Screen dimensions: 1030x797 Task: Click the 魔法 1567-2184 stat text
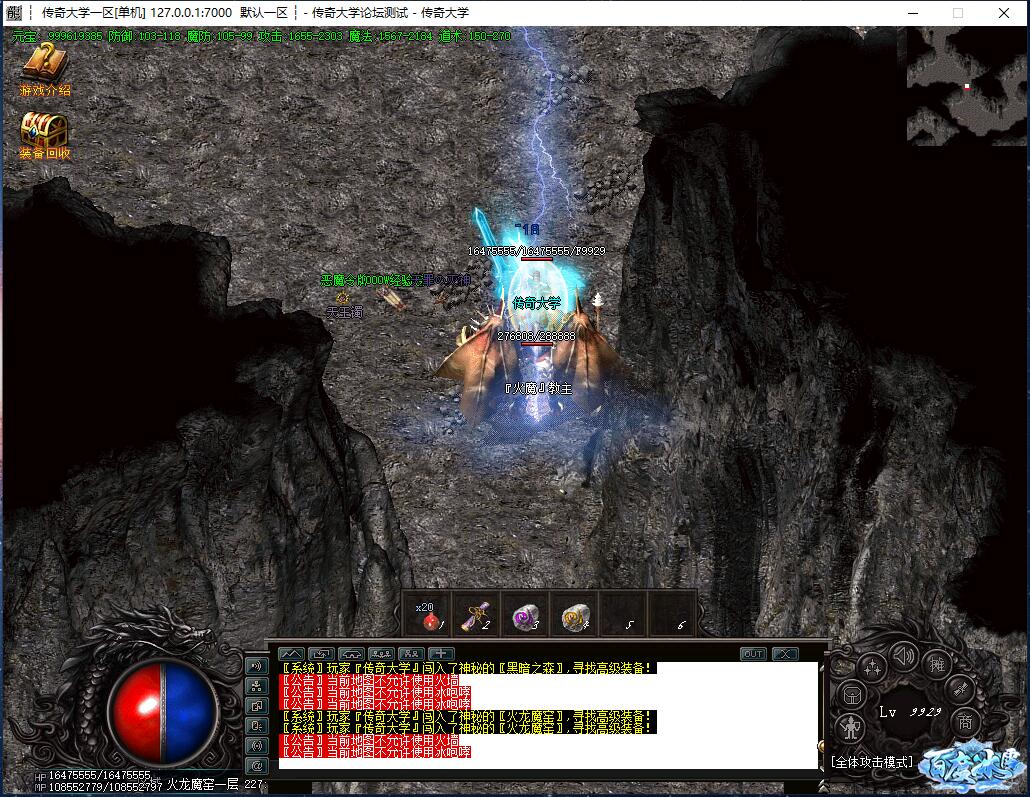pyautogui.click(x=391, y=35)
